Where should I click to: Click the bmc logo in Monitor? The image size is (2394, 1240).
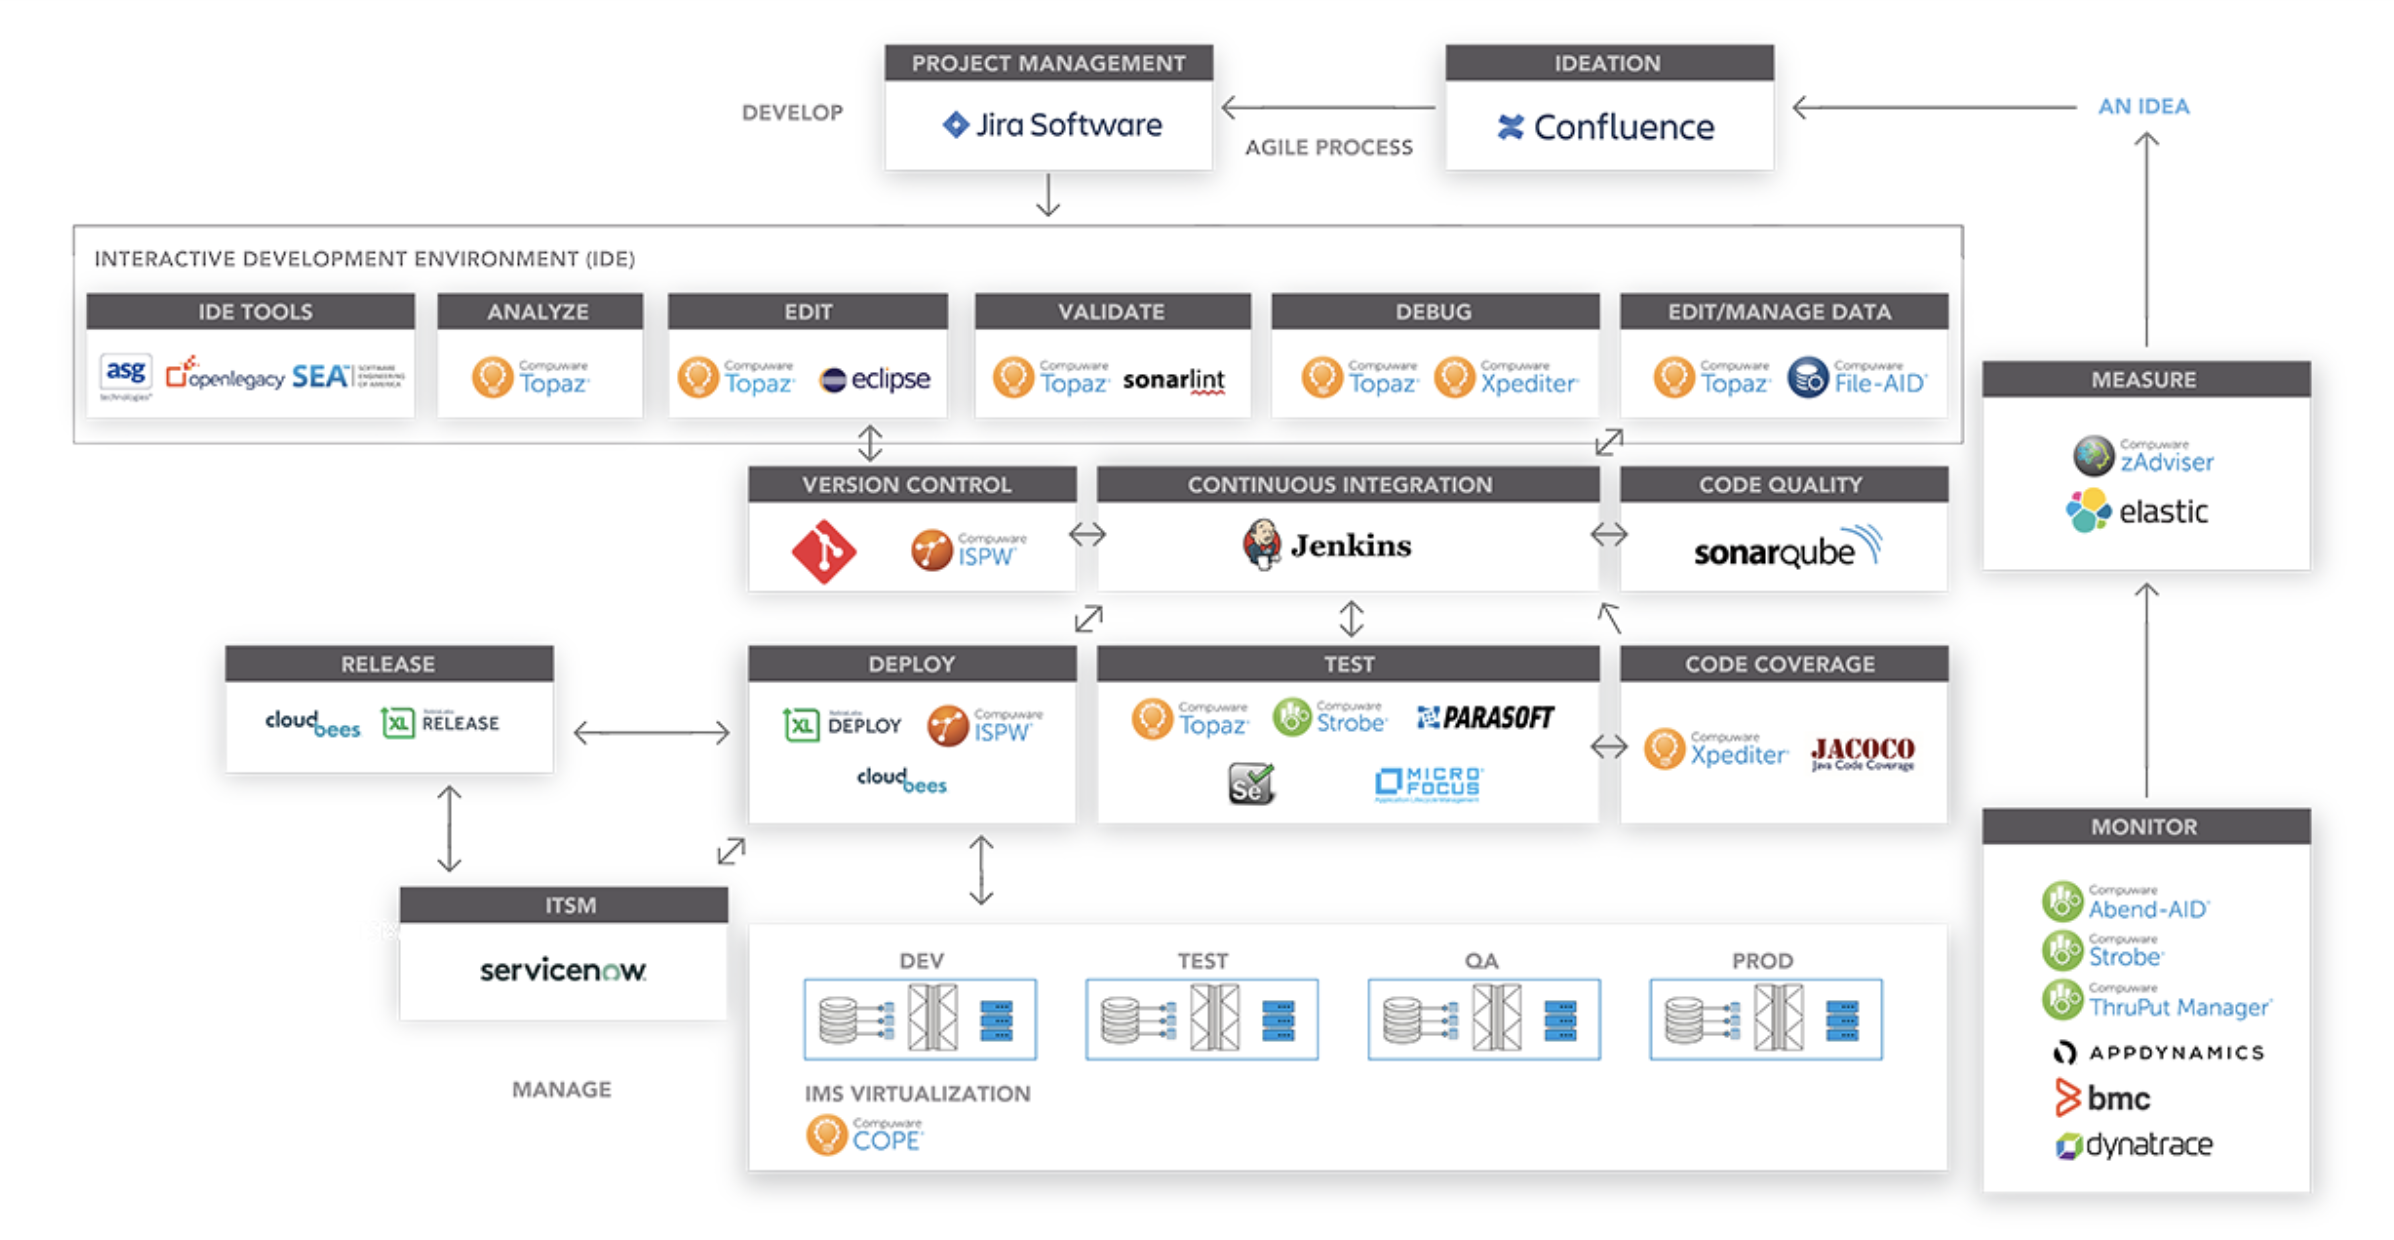pos(2102,1098)
